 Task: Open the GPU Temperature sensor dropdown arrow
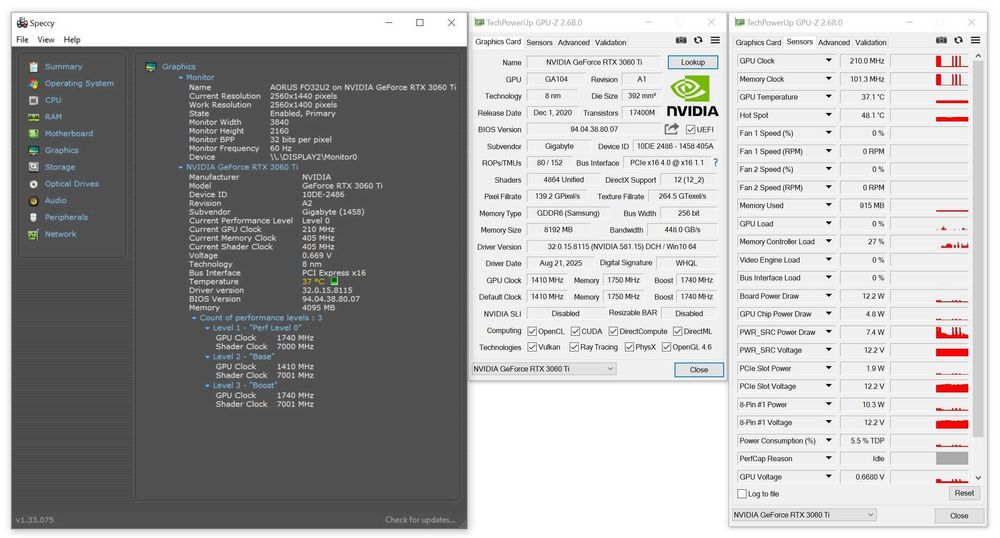pos(828,97)
